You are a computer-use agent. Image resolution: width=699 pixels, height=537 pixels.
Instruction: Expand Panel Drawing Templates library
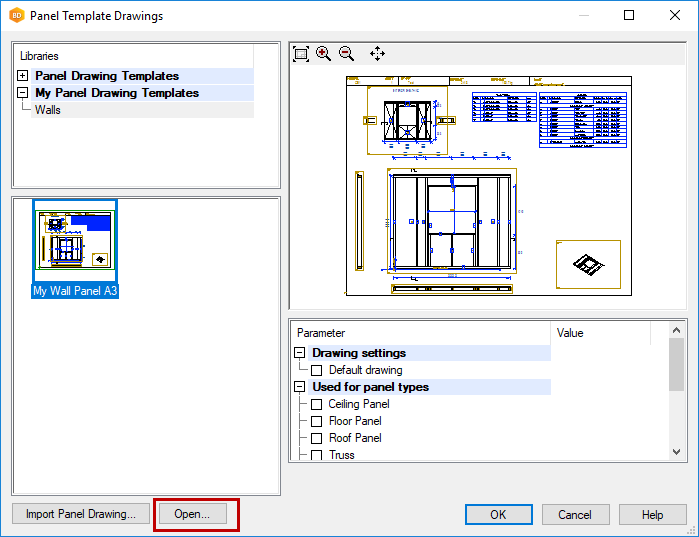pyautogui.click(x=23, y=76)
